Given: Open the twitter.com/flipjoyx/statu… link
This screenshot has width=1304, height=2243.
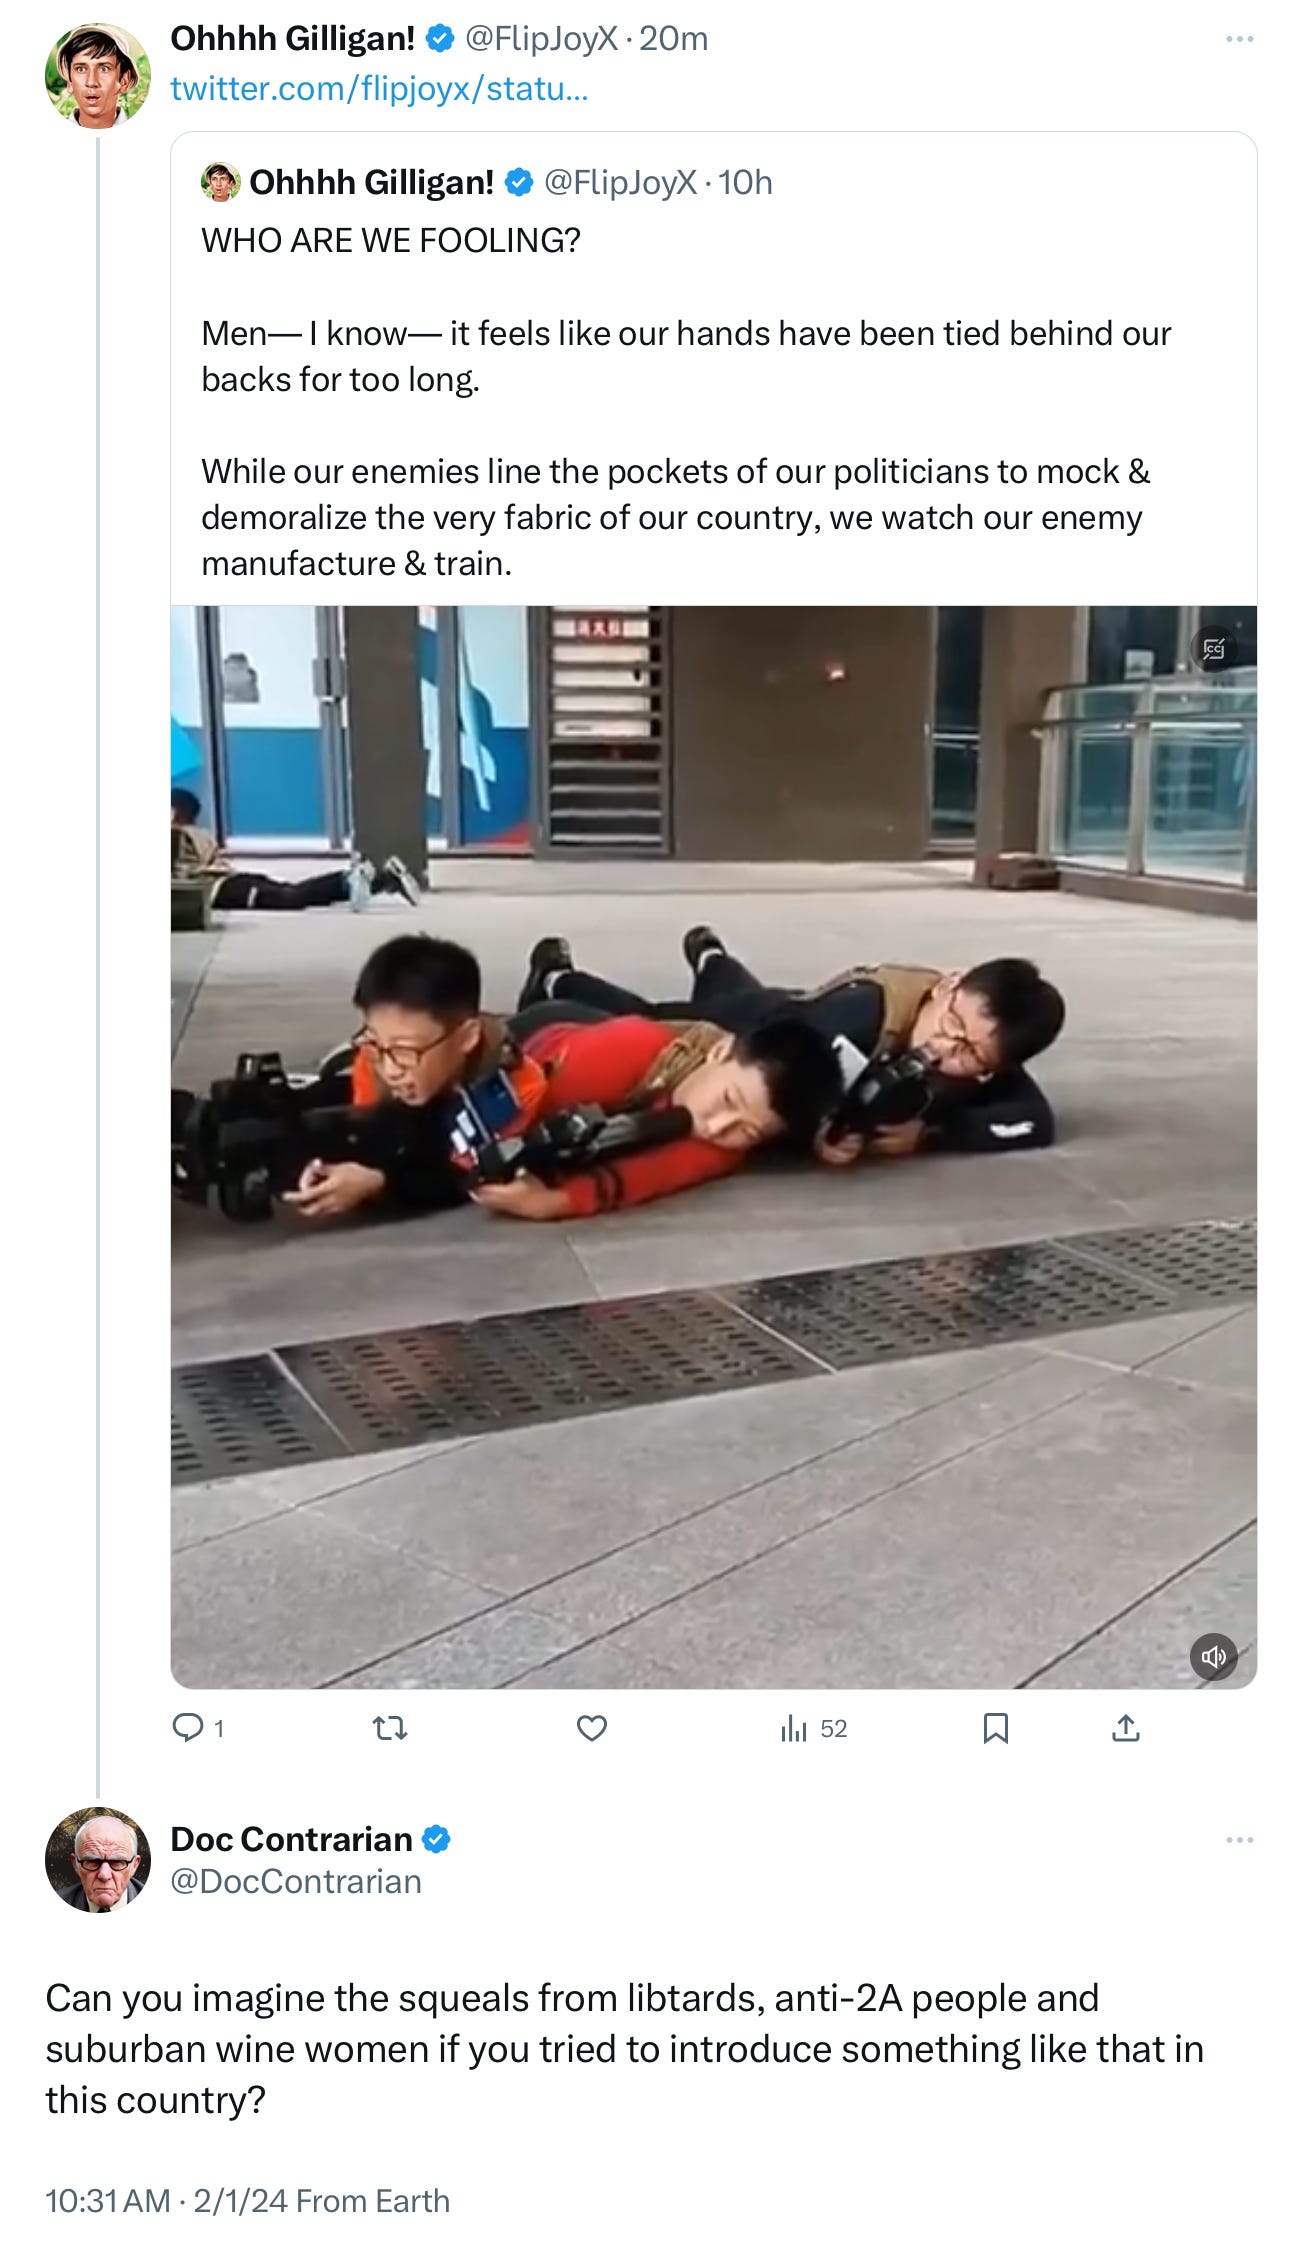Looking at the screenshot, I should pyautogui.click(x=379, y=88).
